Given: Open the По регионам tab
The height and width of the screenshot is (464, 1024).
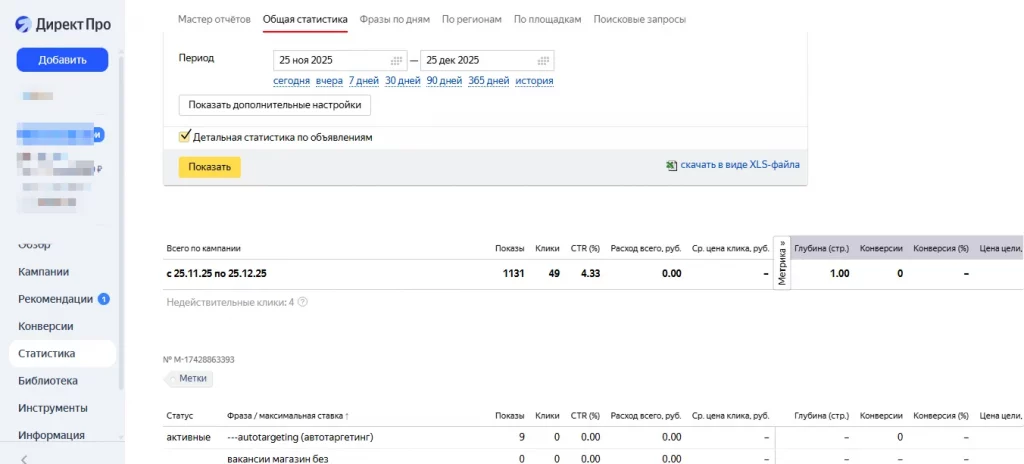Looking at the screenshot, I should 472,19.
